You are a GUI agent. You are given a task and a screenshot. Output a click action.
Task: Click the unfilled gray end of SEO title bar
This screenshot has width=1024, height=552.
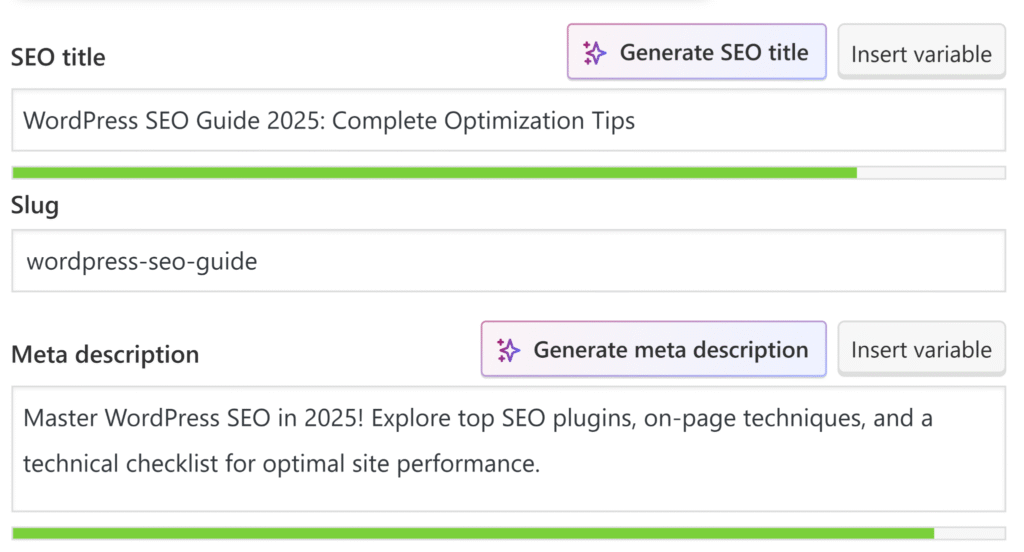[931, 172]
